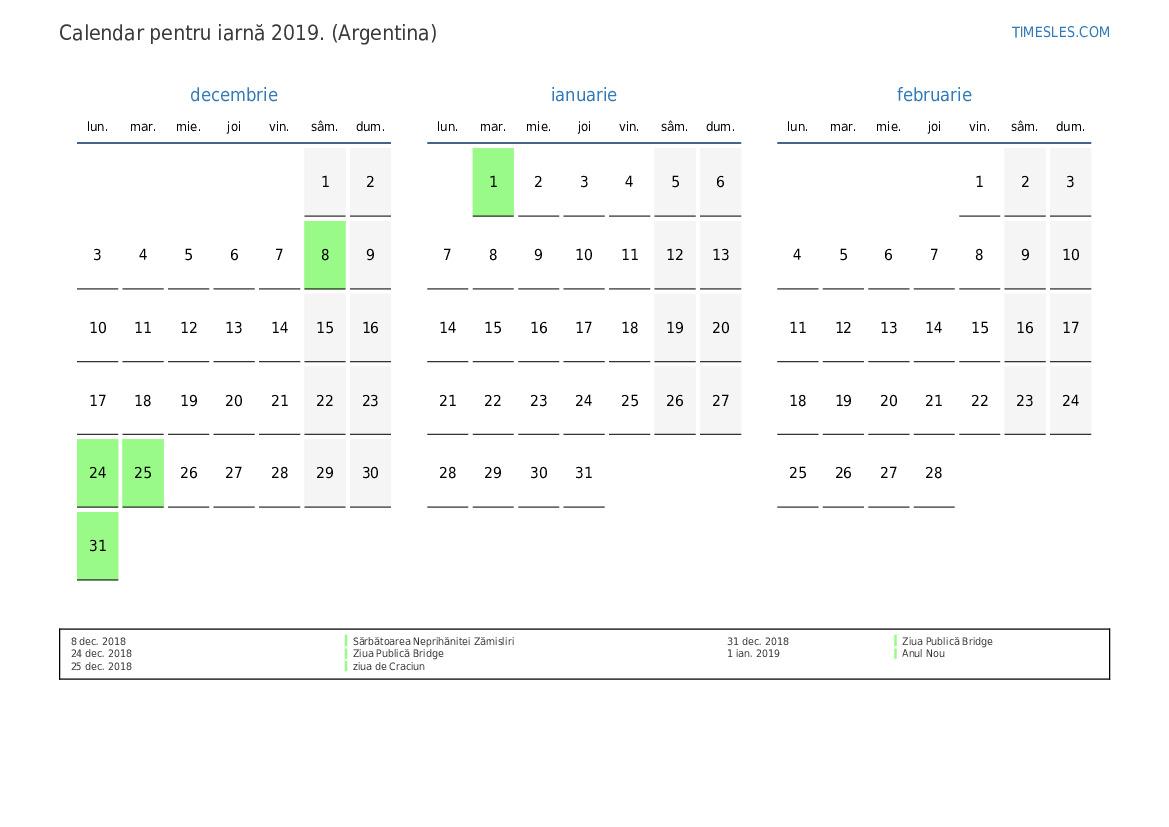
Task: Select December 17 in decembrie
Action: click(x=98, y=401)
